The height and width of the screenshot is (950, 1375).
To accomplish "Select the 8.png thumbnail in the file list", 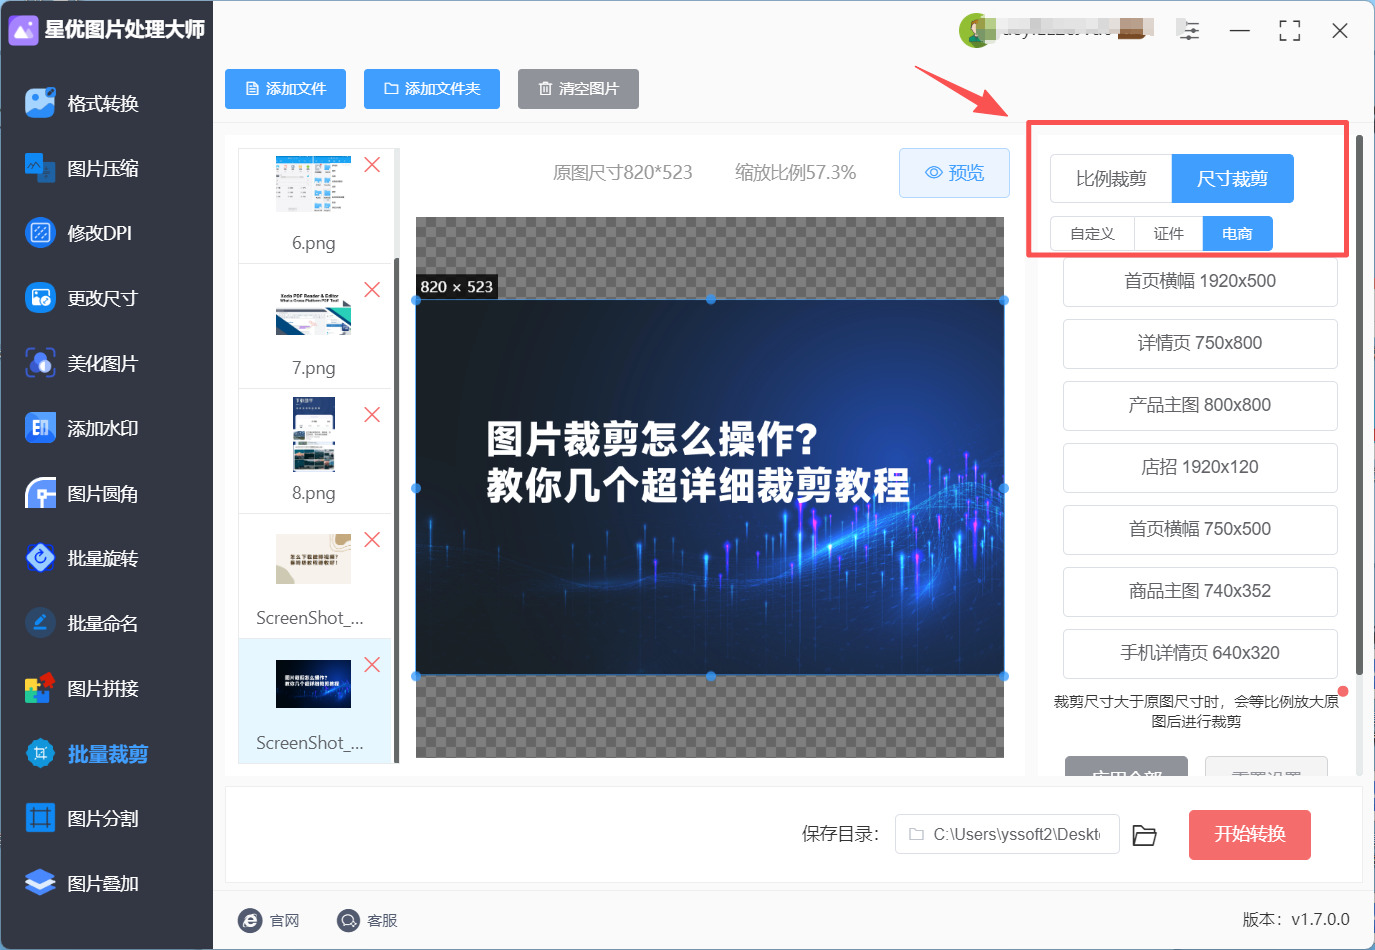I will point(314,434).
